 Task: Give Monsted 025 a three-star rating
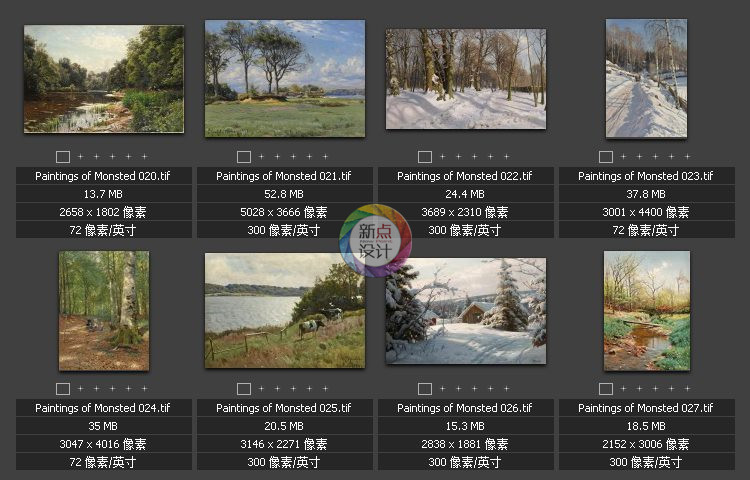(x=293, y=388)
